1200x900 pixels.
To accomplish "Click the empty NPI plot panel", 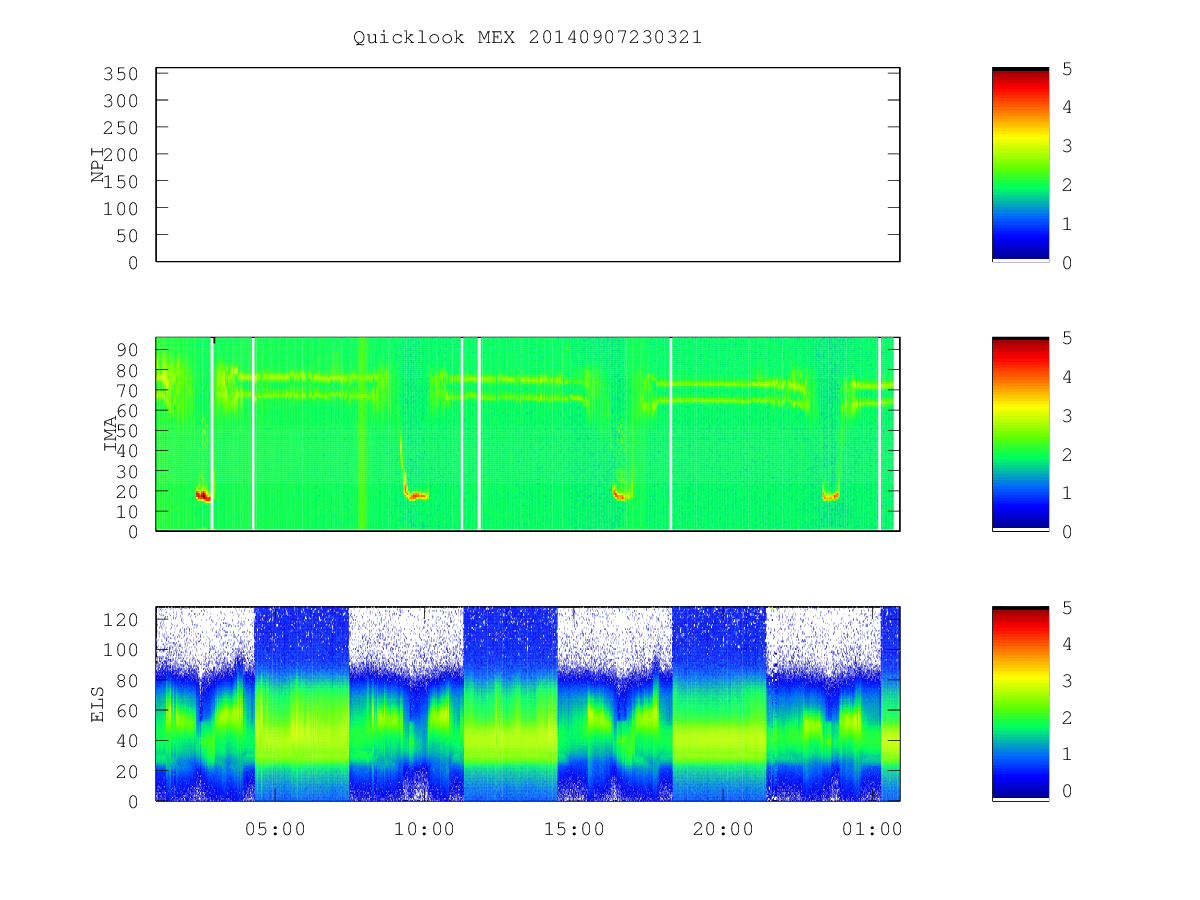I will coord(528,165).
